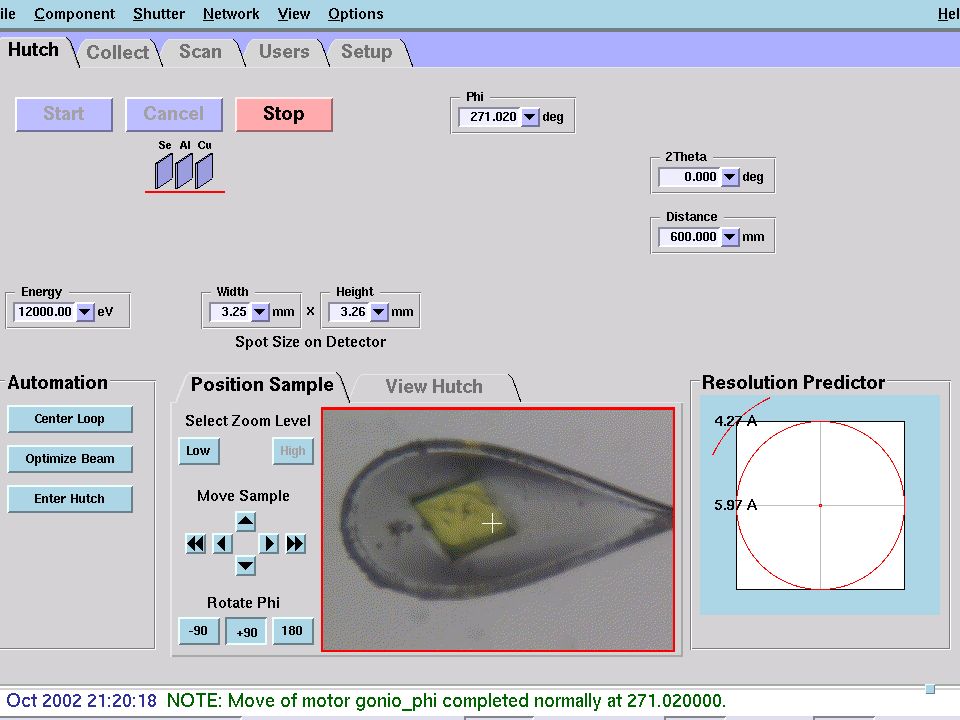Toggle the Se filter foil icon
960x720 pixels.
(x=163, y=171)
